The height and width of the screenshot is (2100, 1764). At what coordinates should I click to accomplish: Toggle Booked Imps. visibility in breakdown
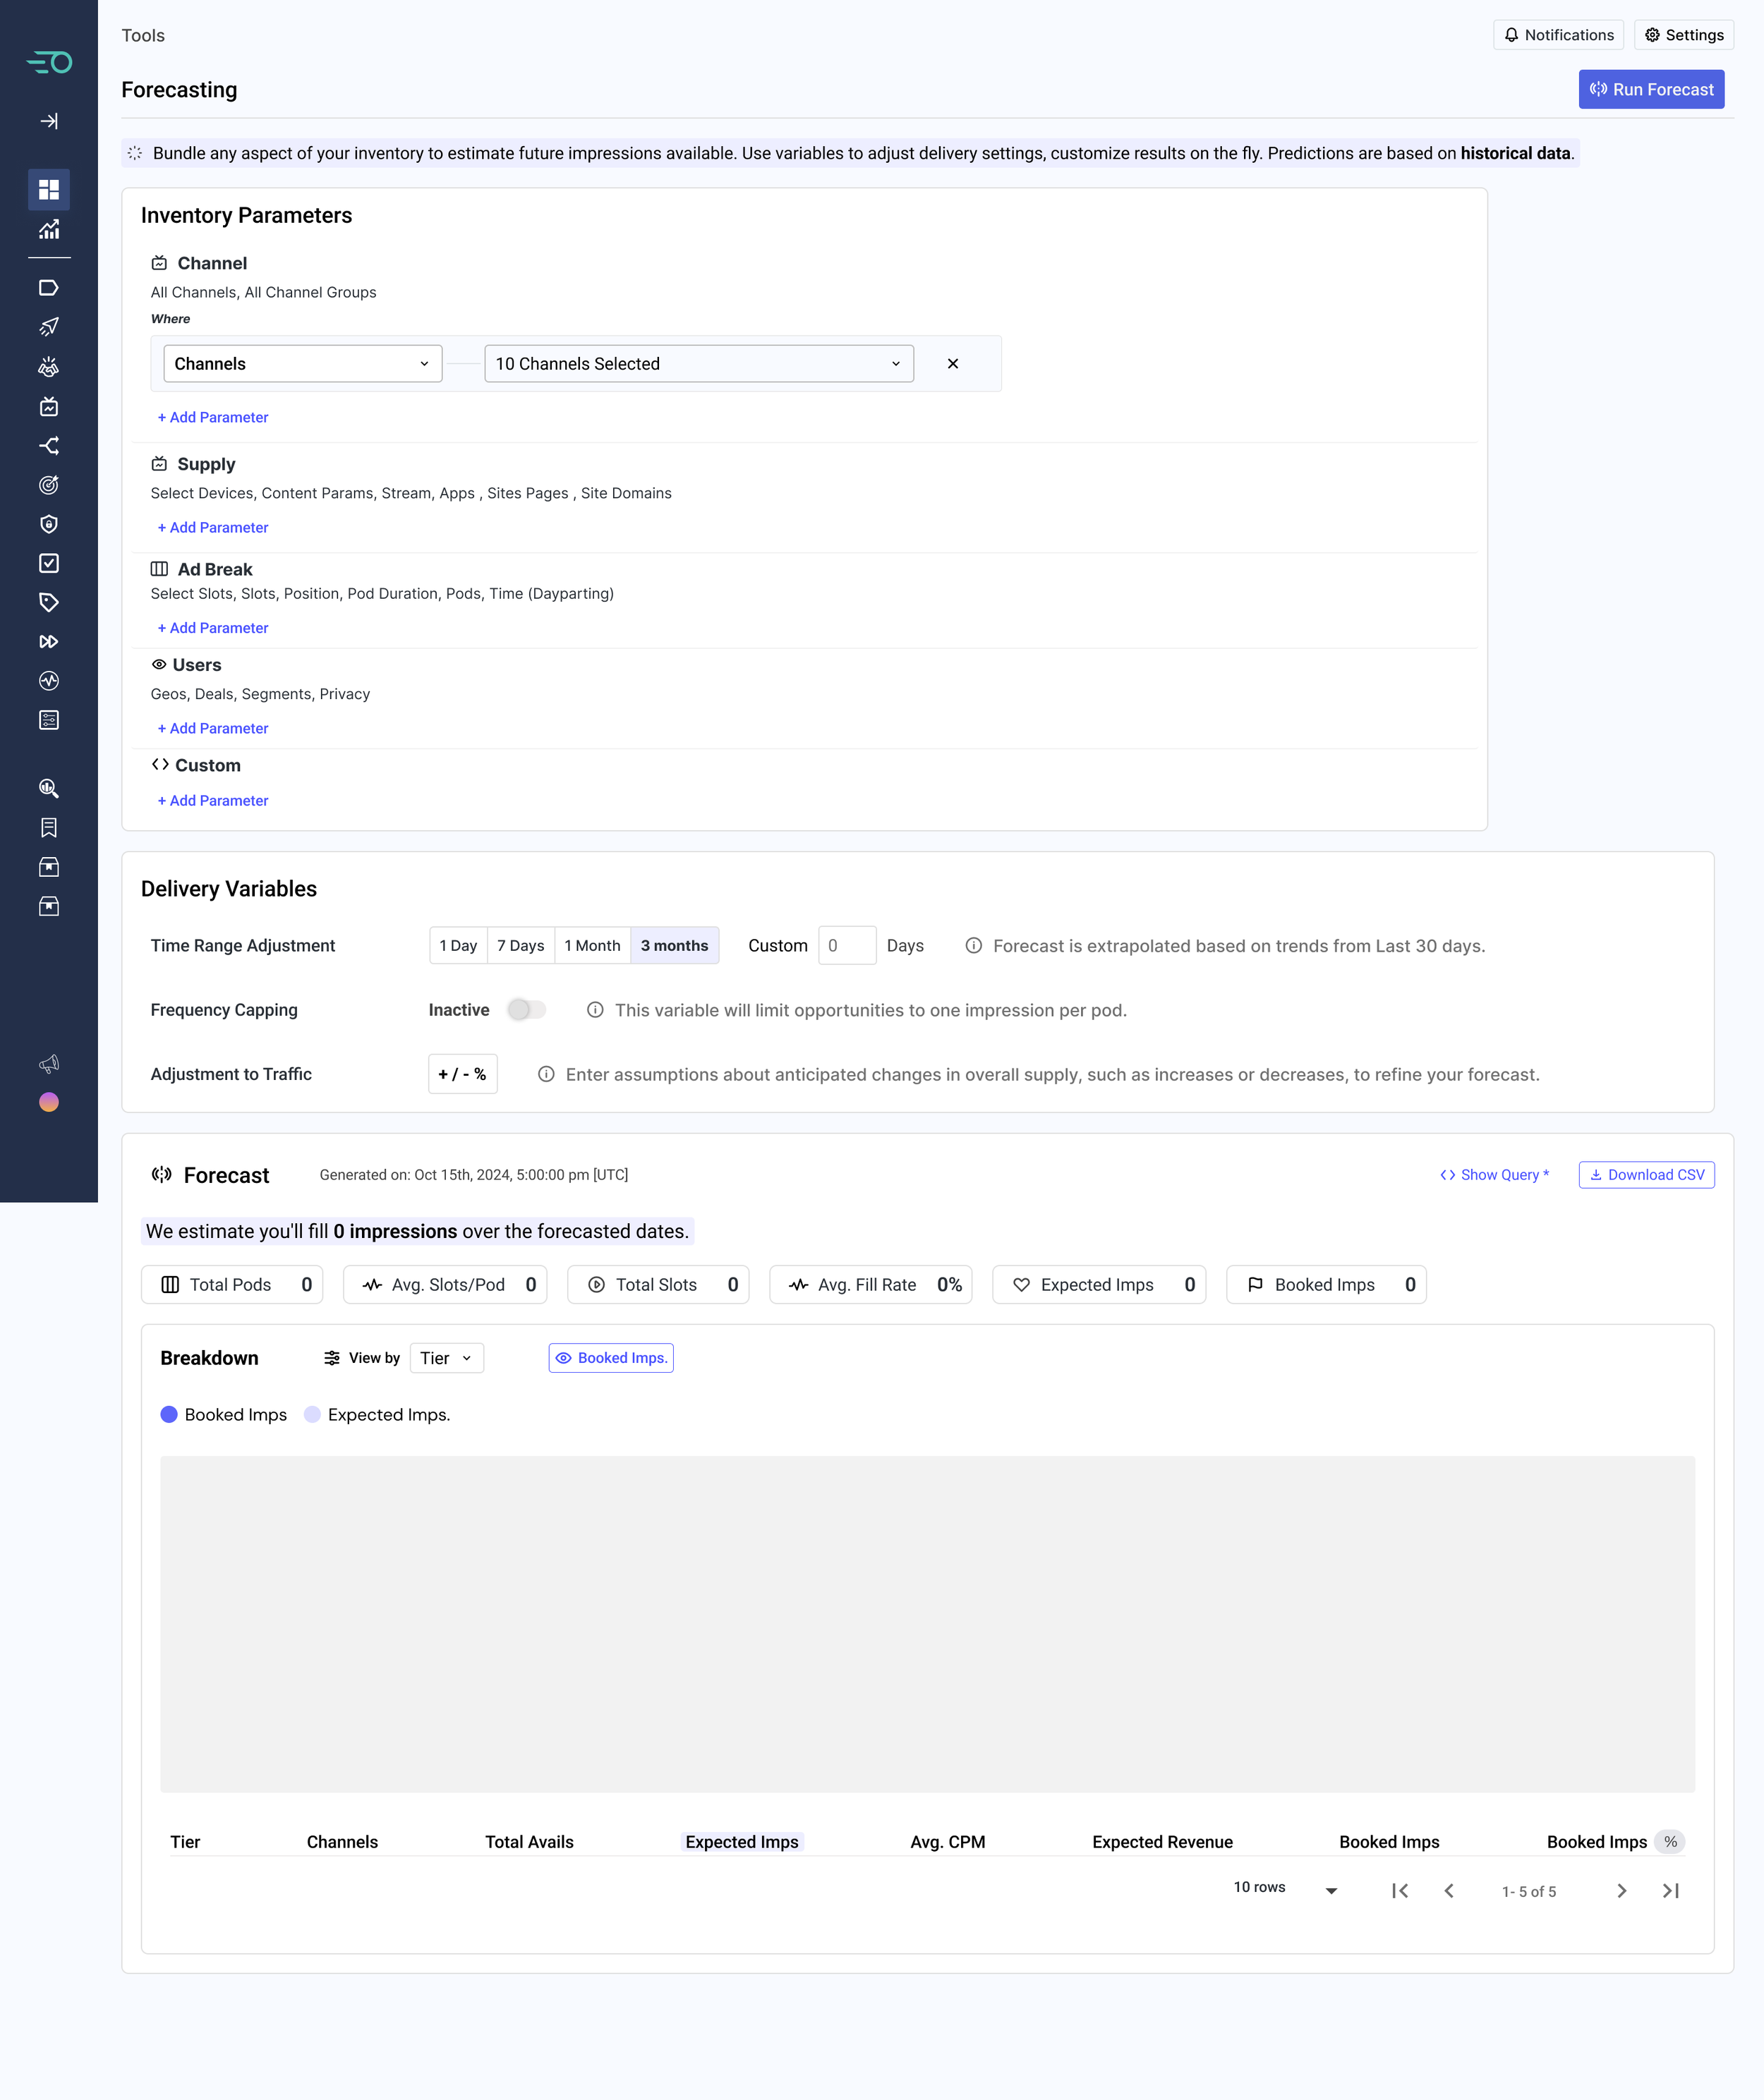pos(610,1358)
